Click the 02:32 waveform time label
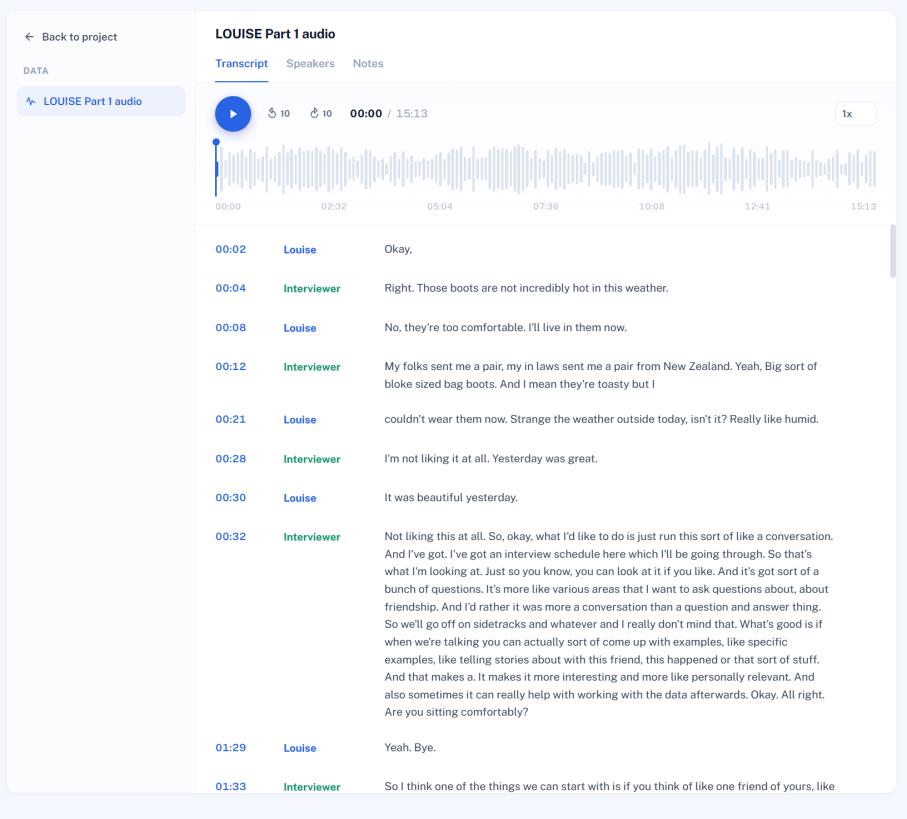Image resolution: width=907 pixels, height=819 pixels. (334, 206)
